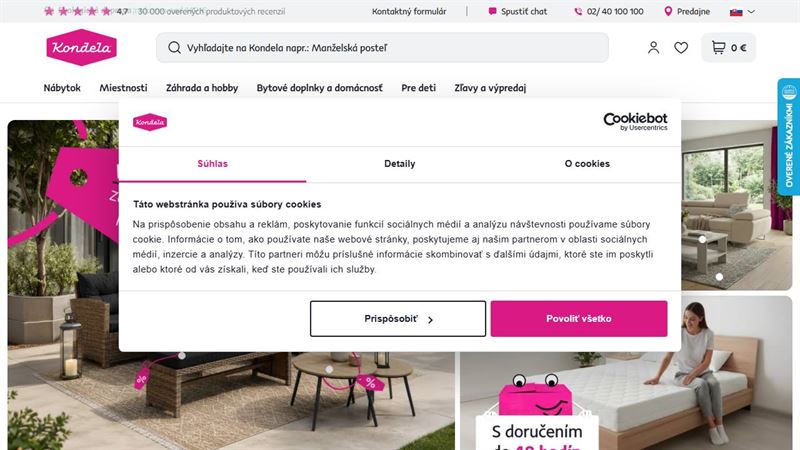Viewport: 800px width, 450px height.
Task: Switch to the O cookies tab
Action: click(587, 164)
